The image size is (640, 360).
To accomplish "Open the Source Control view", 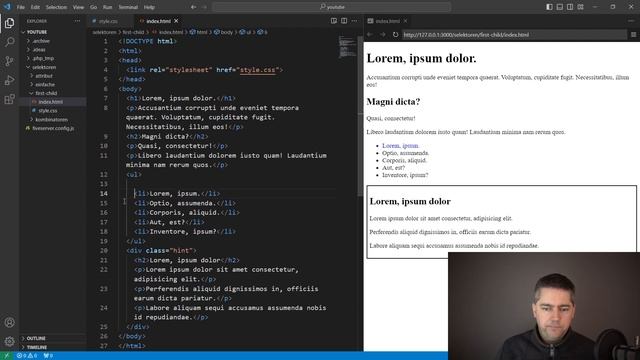I will (9, 61).
